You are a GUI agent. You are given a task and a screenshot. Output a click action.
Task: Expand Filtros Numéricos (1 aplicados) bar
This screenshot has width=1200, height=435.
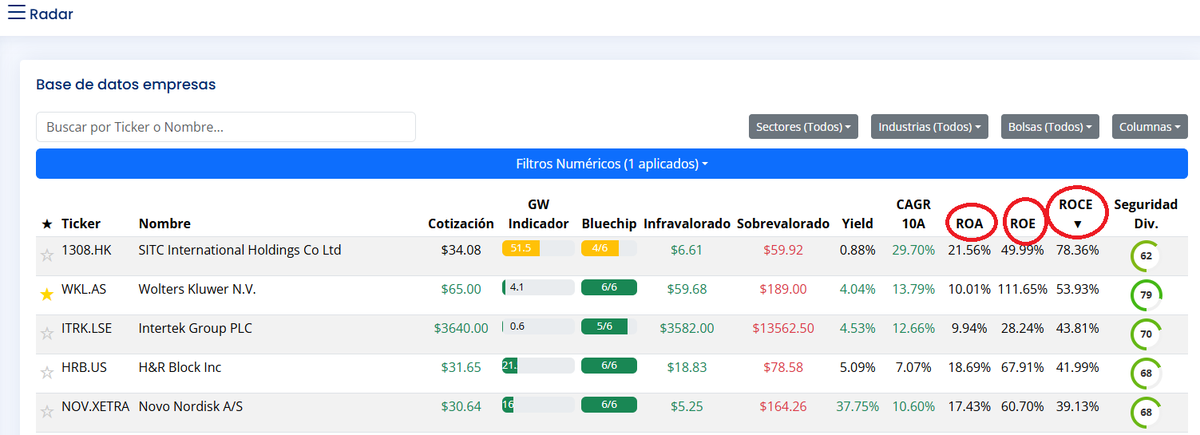612,163
